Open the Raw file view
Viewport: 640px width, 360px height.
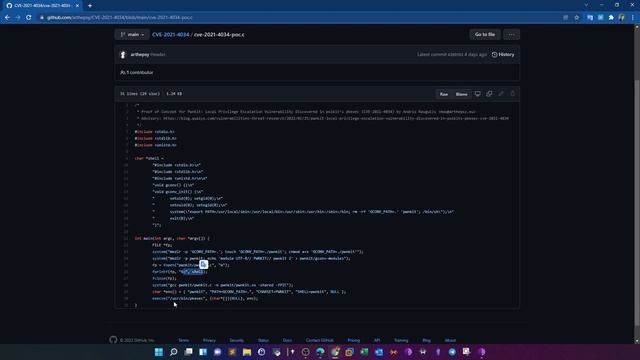[x=444, y=94]
